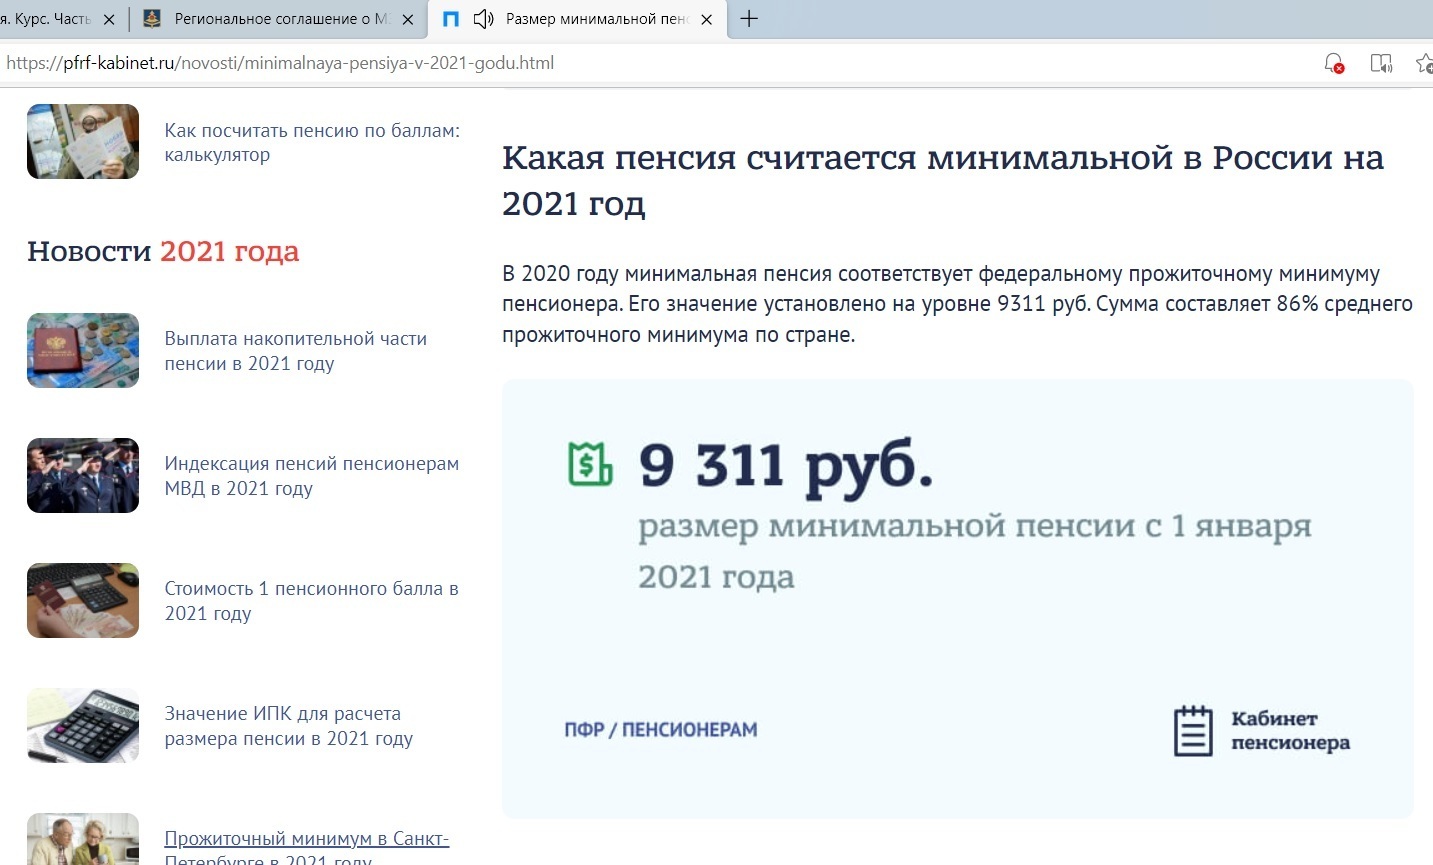Image resolution: width=1433 pixels, height=865 pixels.
Task: Open 'Выплата накопительной части пенсии' article
Action: (x=295, y=351)
